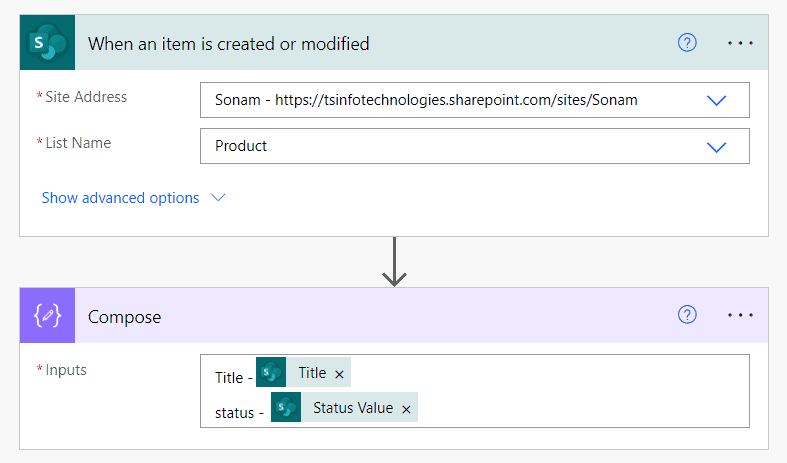The image size is (787, 463).
Task: Expand the Site Address dropdown arrow
Action: [x=717, y=100]
